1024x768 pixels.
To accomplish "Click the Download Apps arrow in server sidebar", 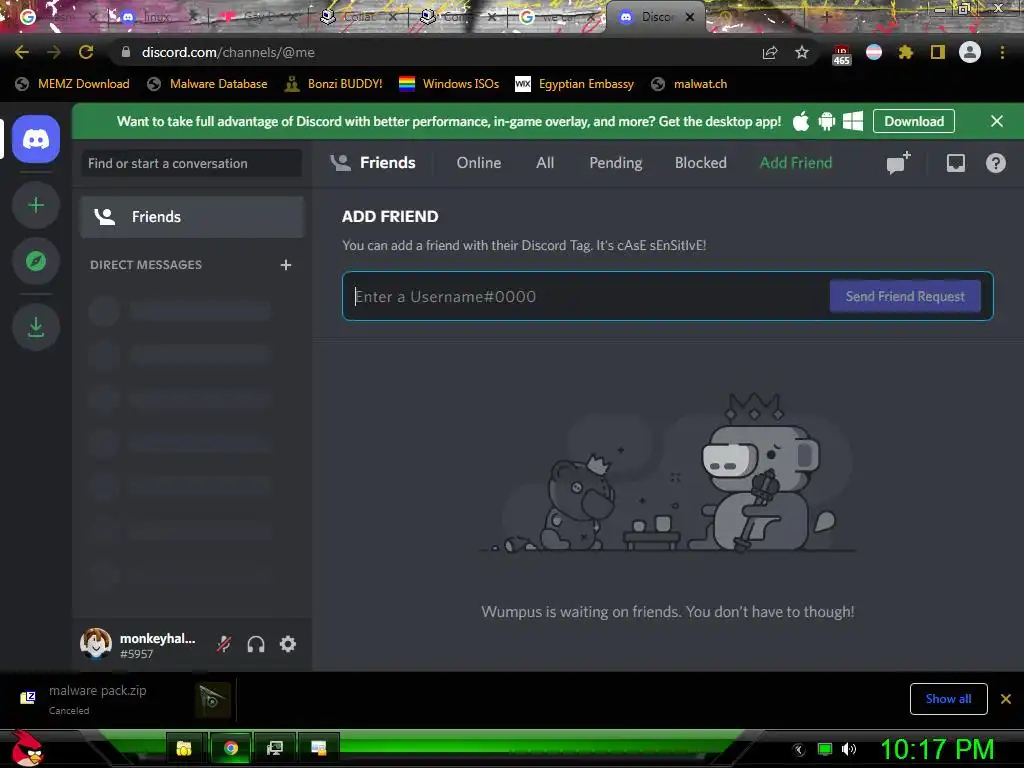I will [x=36, y=327].
